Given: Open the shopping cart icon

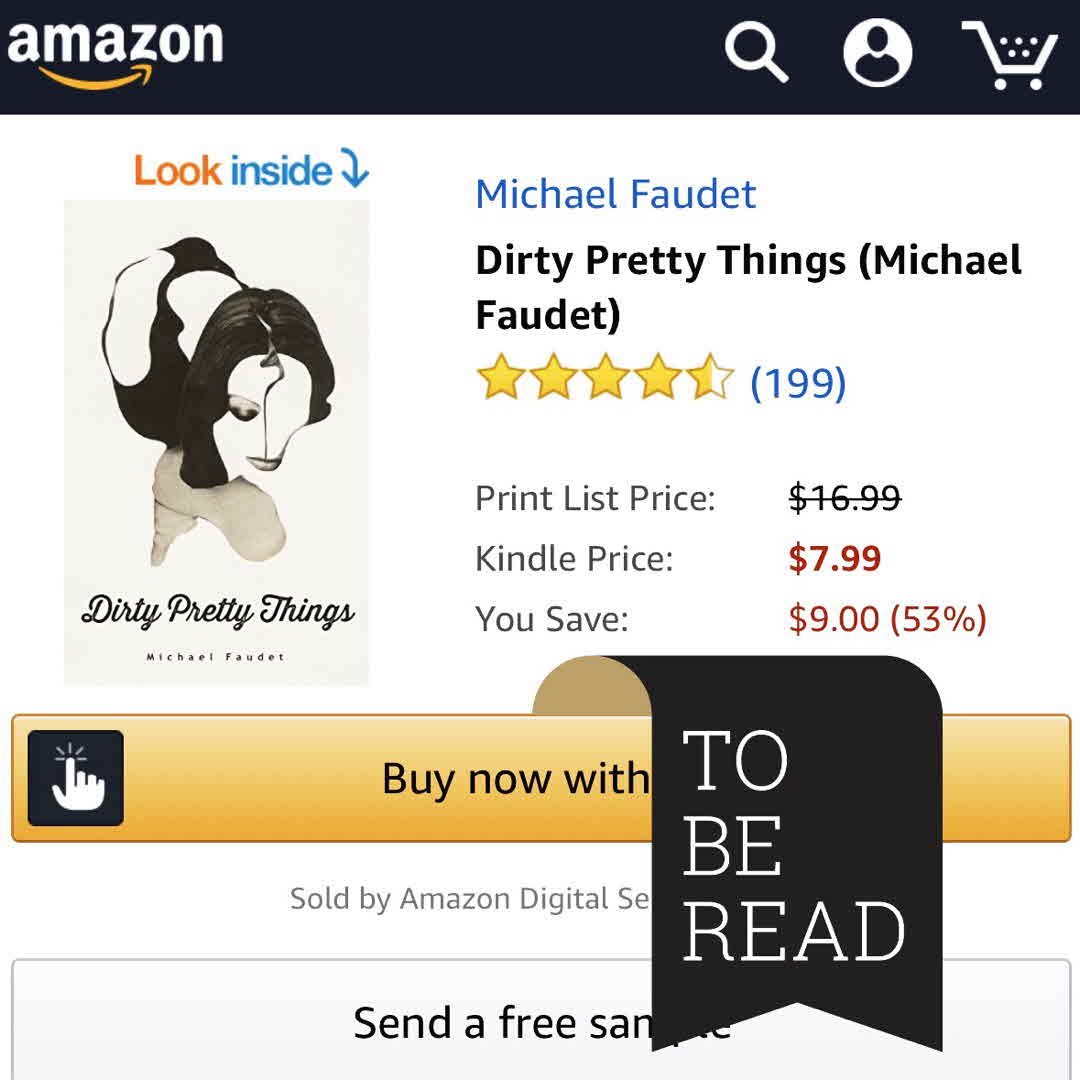Looking at the screenshot, I should pyautogui.click(x=1009, y=53).
